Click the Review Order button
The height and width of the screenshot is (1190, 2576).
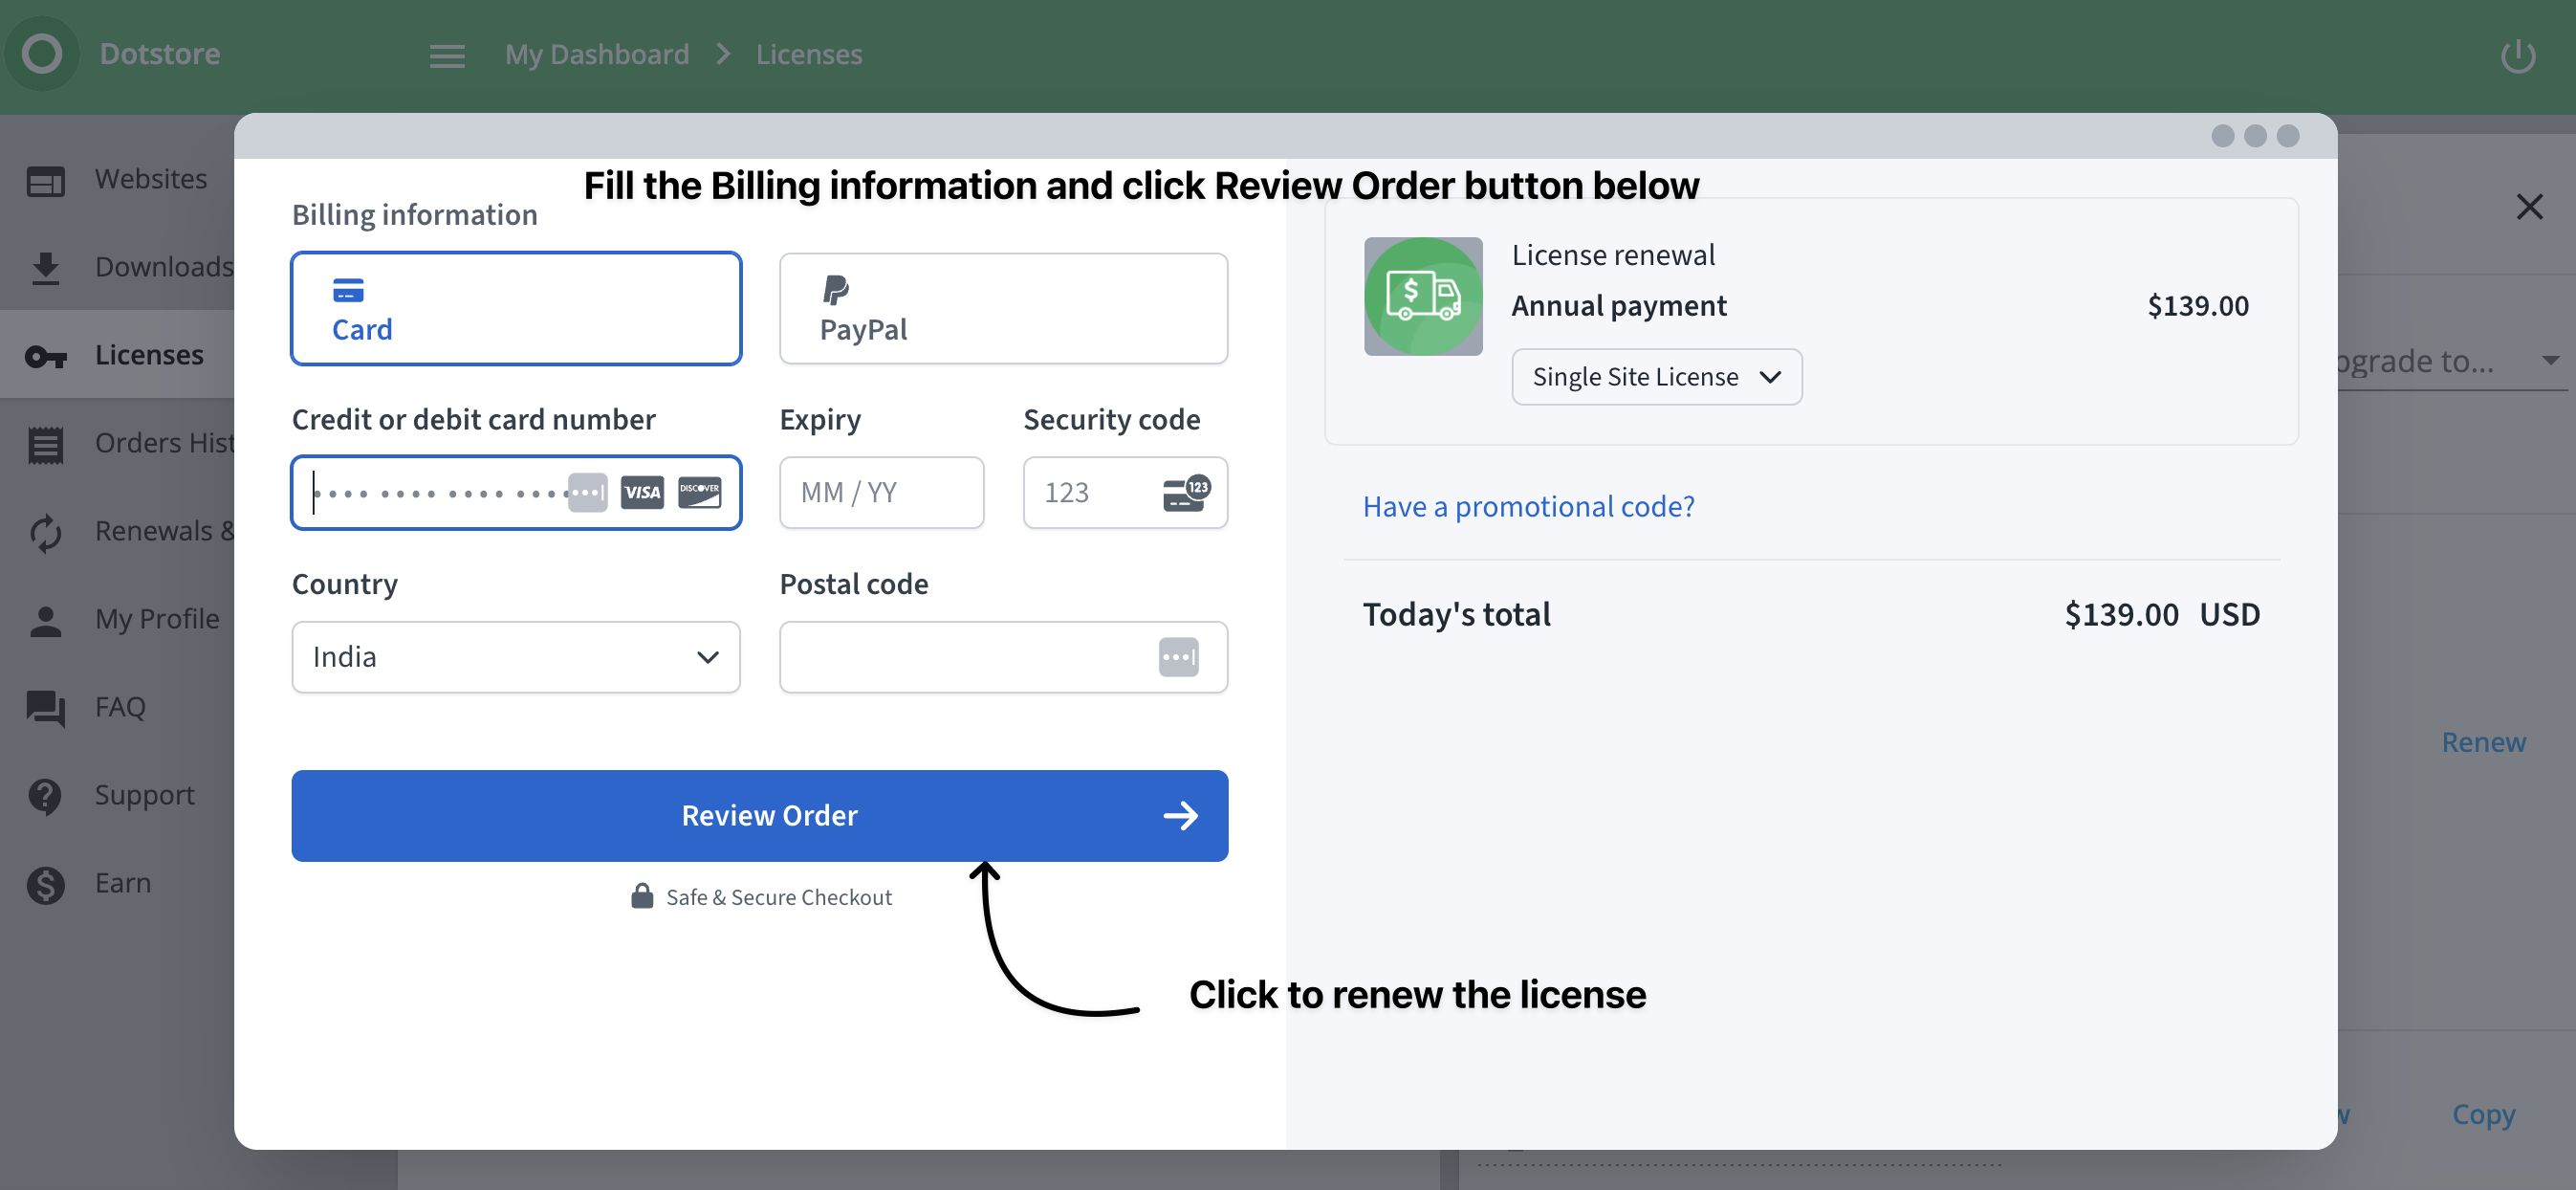(x=759, y=815)
